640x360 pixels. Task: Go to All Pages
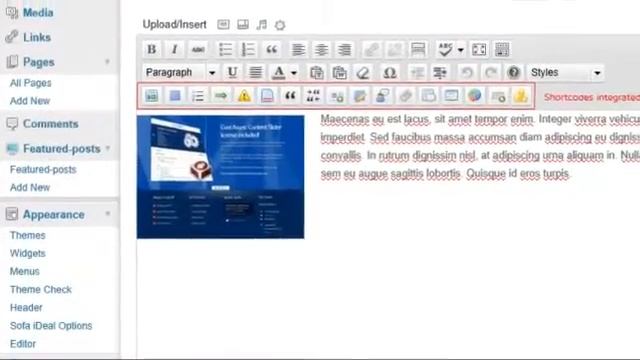click(x=31, y=83)
